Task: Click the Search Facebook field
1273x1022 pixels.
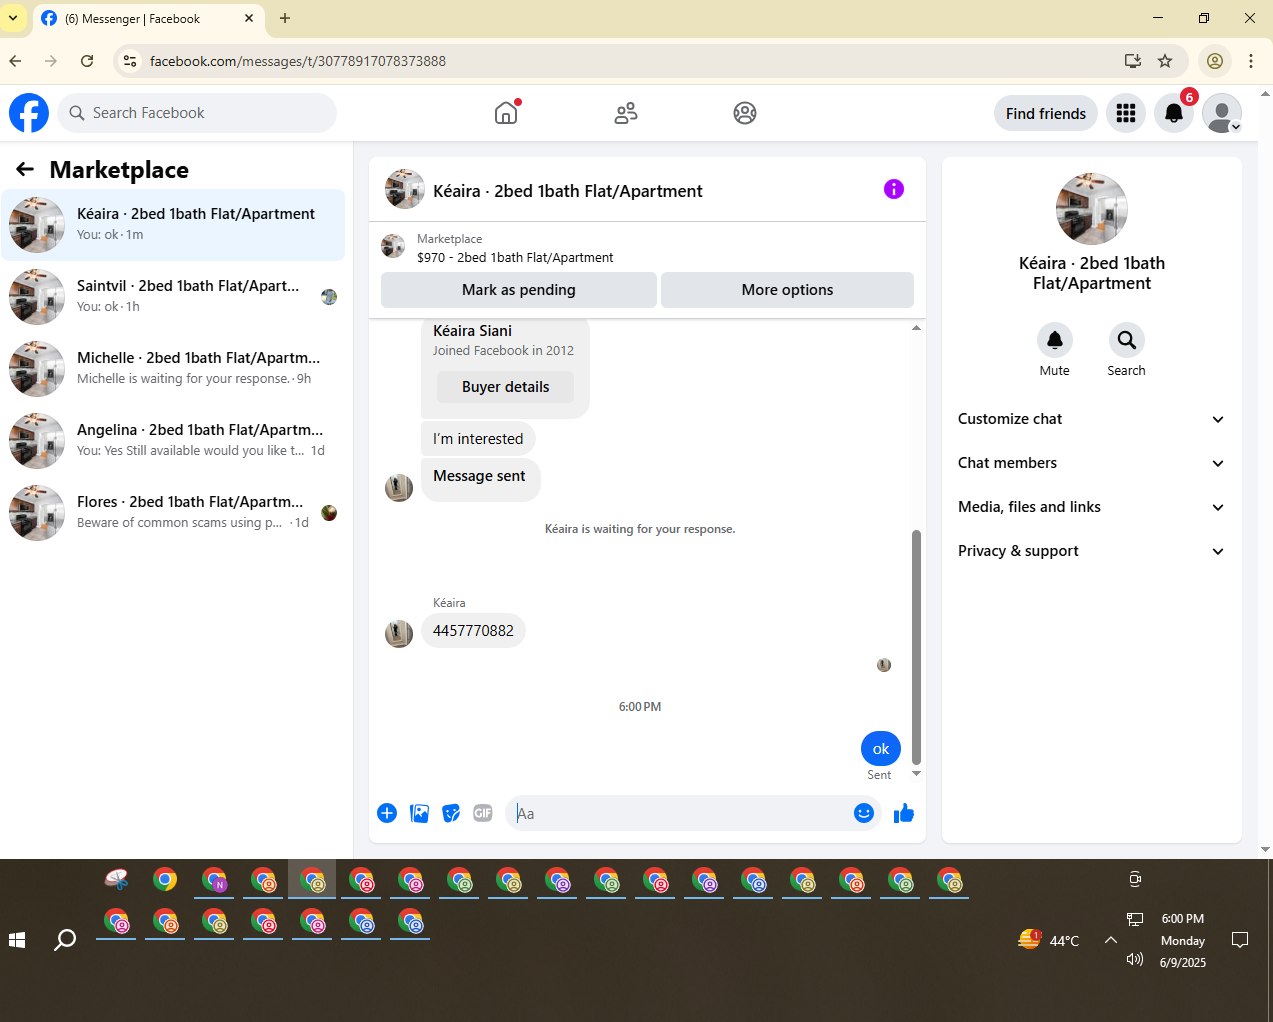Action: click(197, 113)
